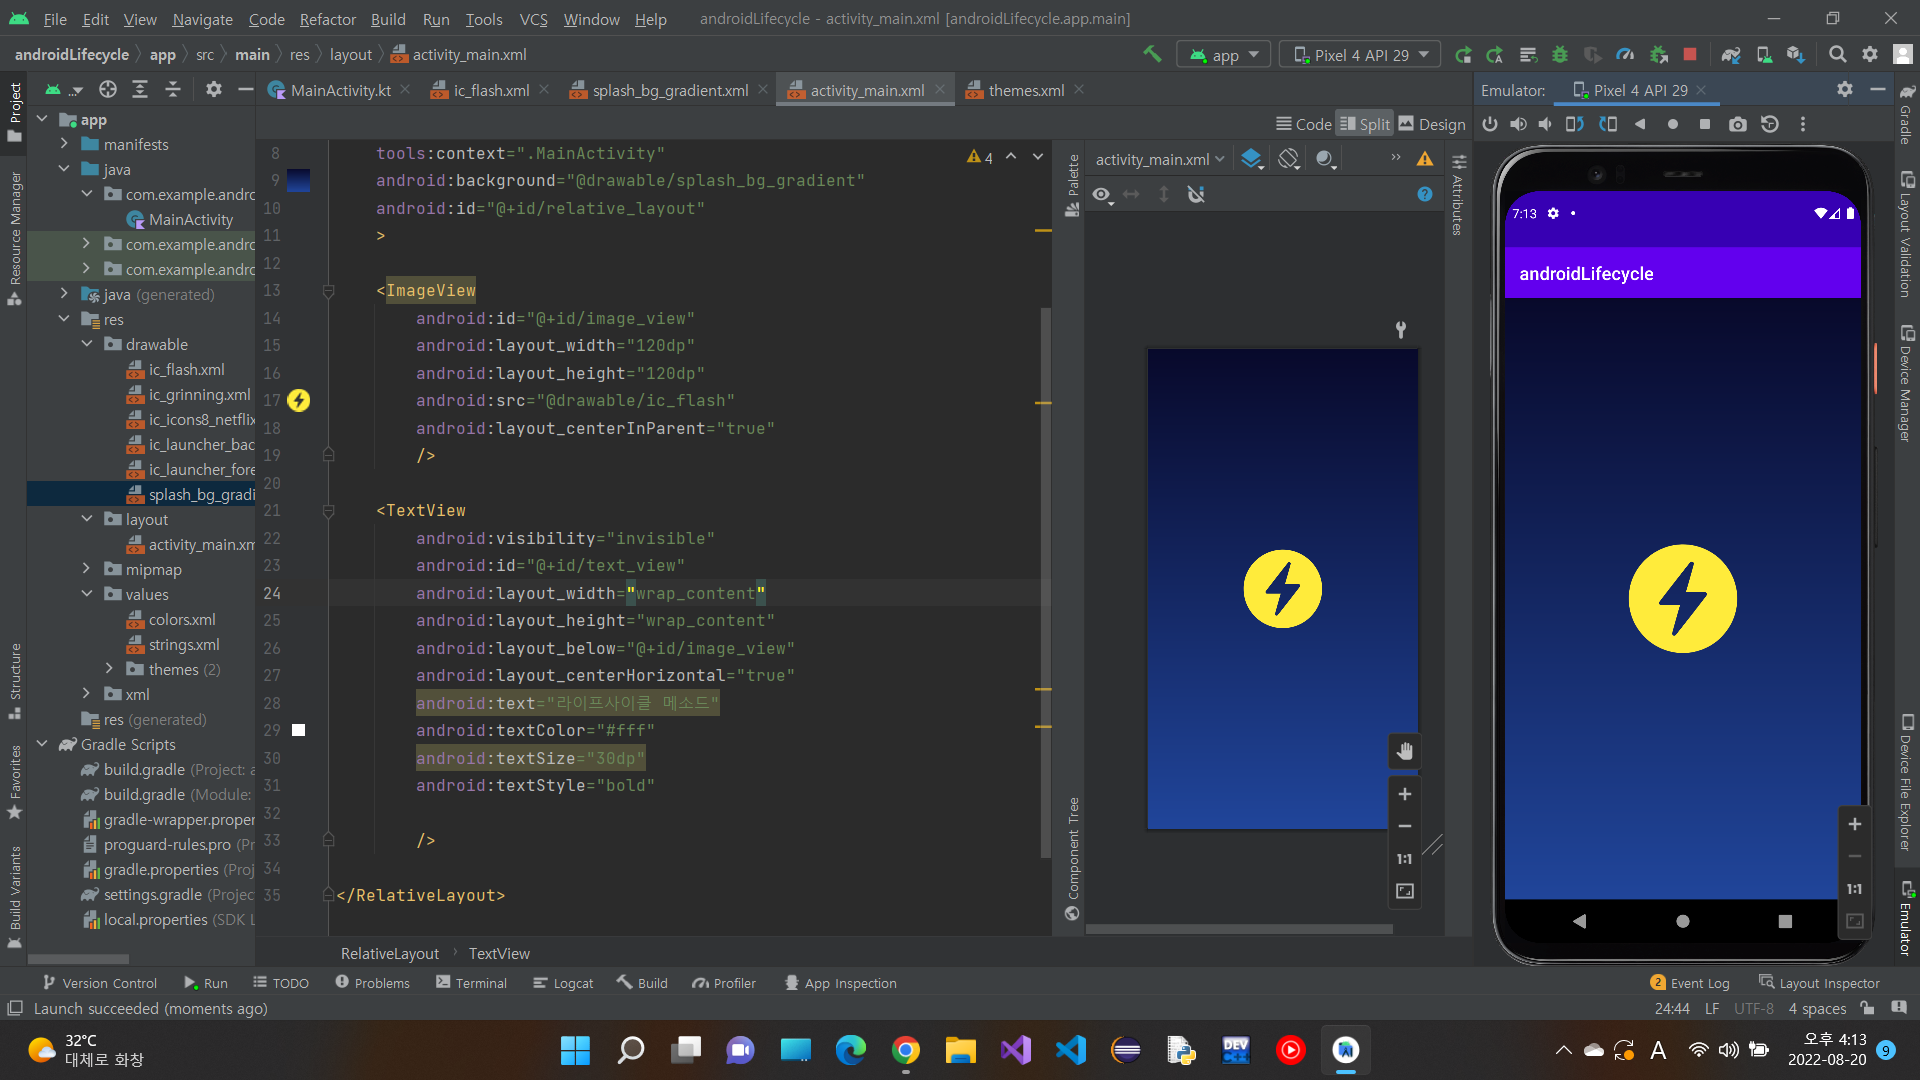Viewport: 1920px width, 1080px height.
Task: Click the Debug app bug icon
Action: [x=1560, y=55]
